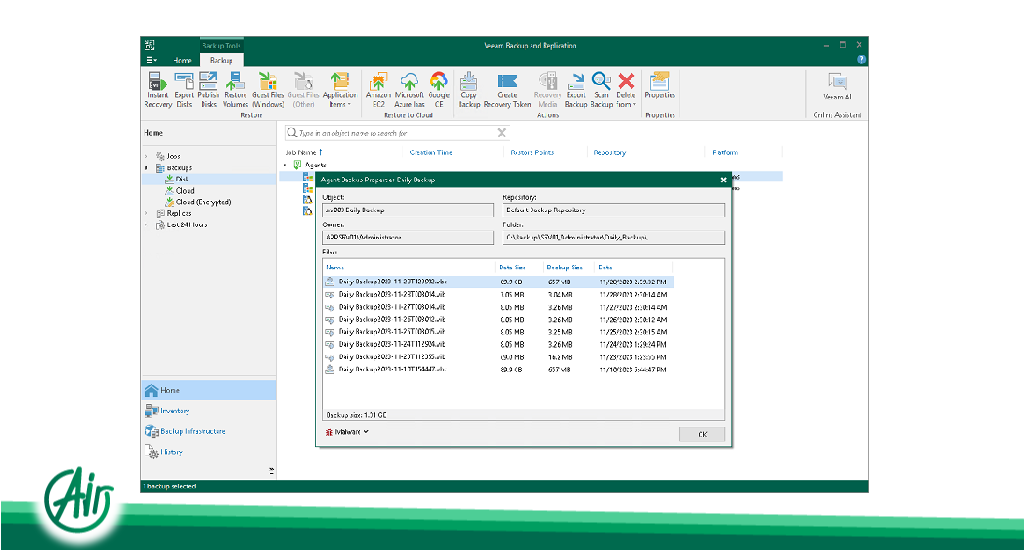Expand the Replicas tree node
Viewport: 1024px width, 550px height.
tap(146, 213)
